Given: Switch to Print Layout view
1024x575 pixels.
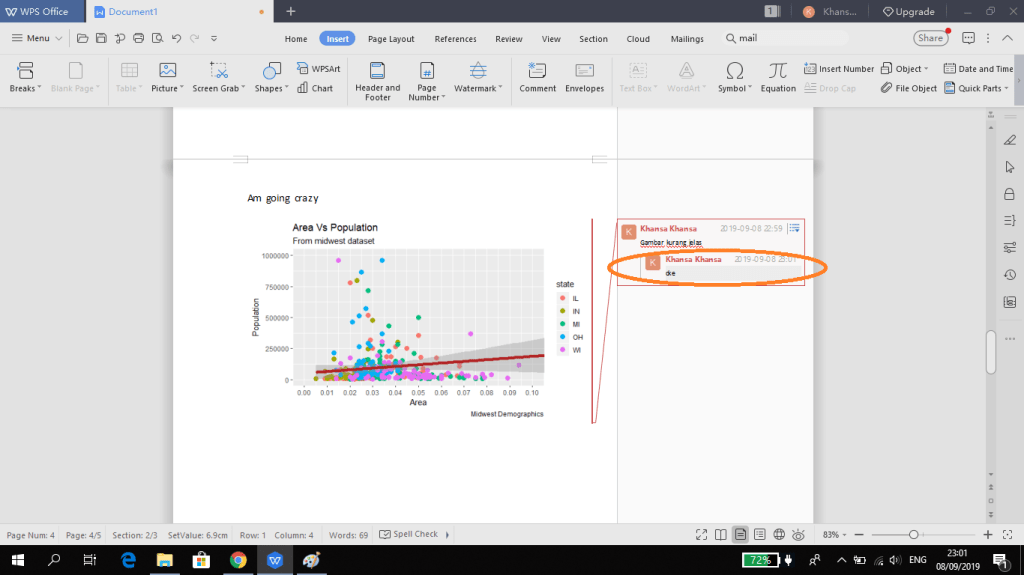Looking at the screenshot, I should pos(740,535).
